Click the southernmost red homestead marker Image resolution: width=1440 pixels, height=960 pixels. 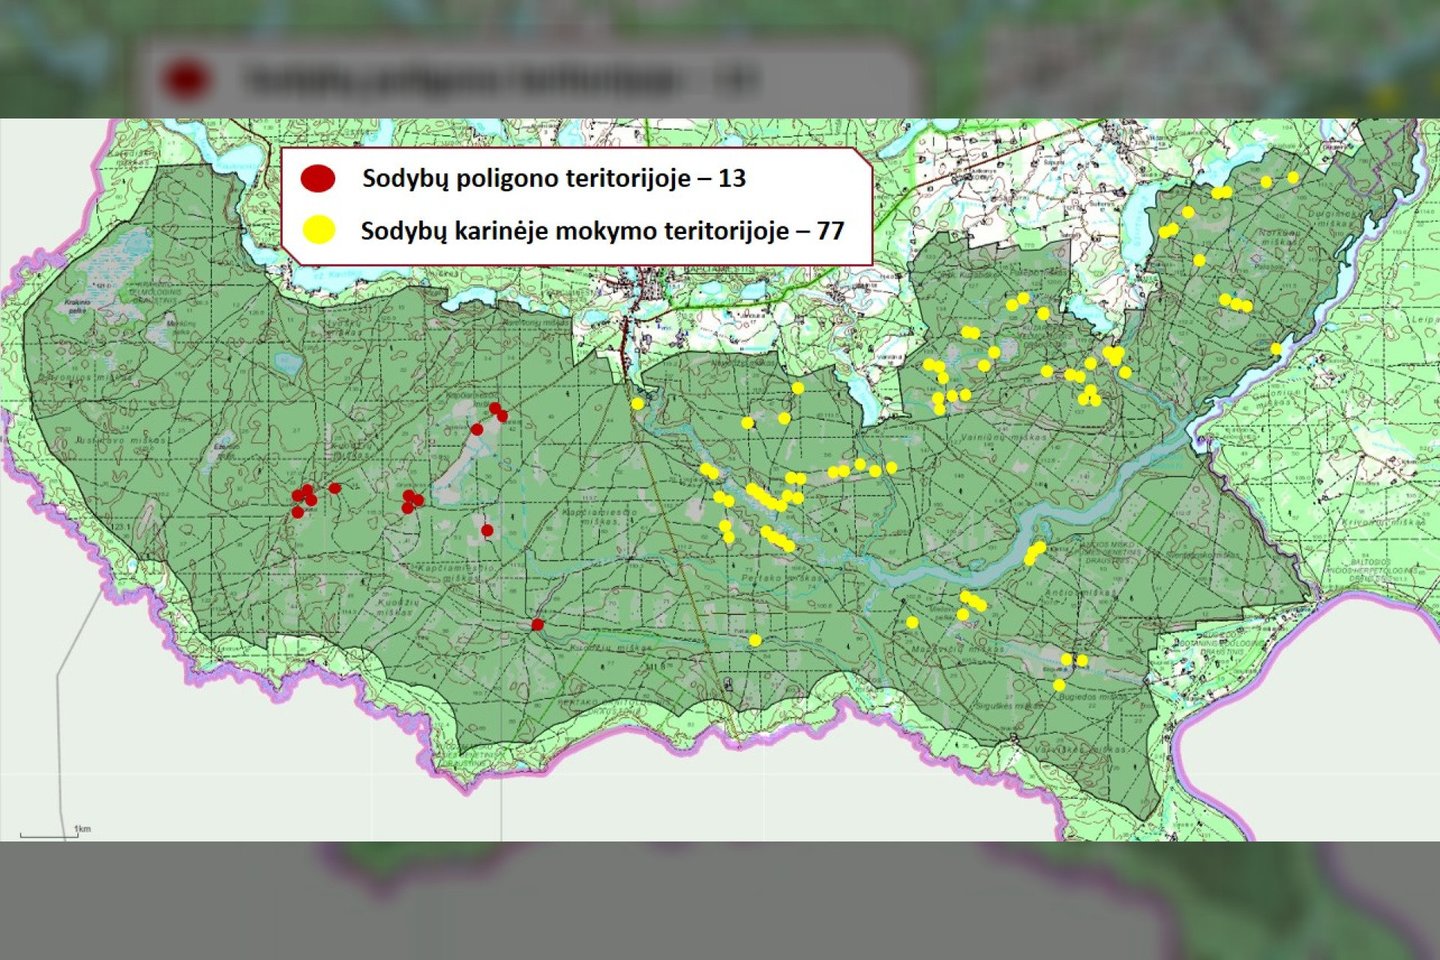click(537, 625)
